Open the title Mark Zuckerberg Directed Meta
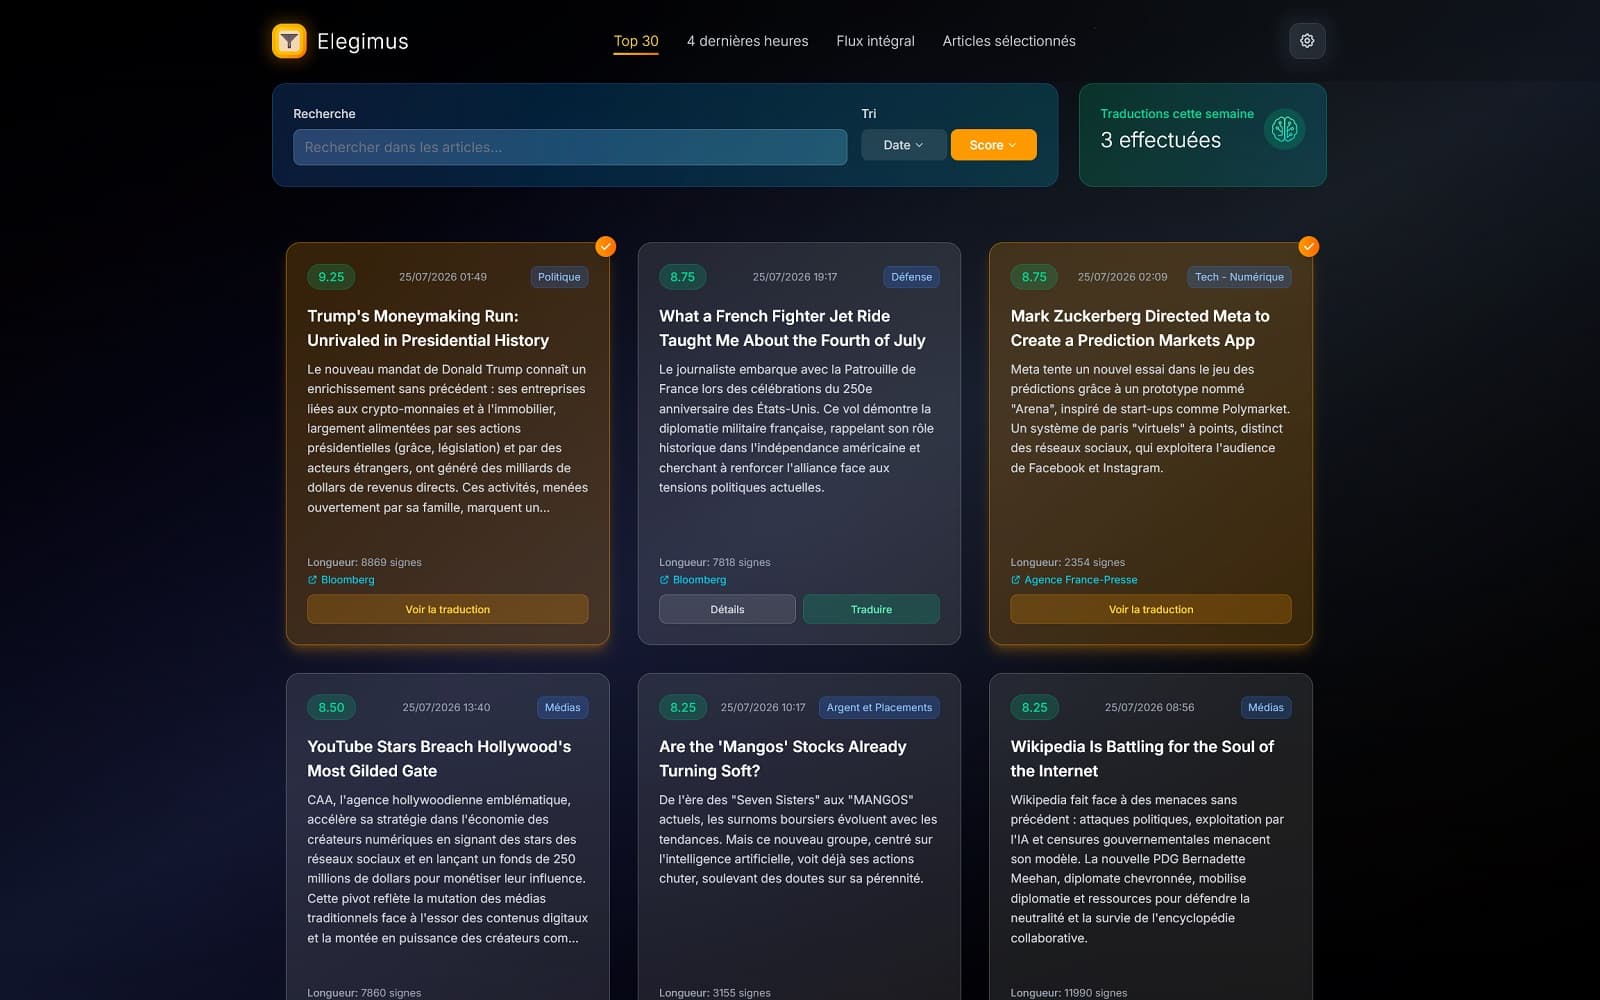This screenshot has height=1000, width=1600. (x=1140, y=328)
